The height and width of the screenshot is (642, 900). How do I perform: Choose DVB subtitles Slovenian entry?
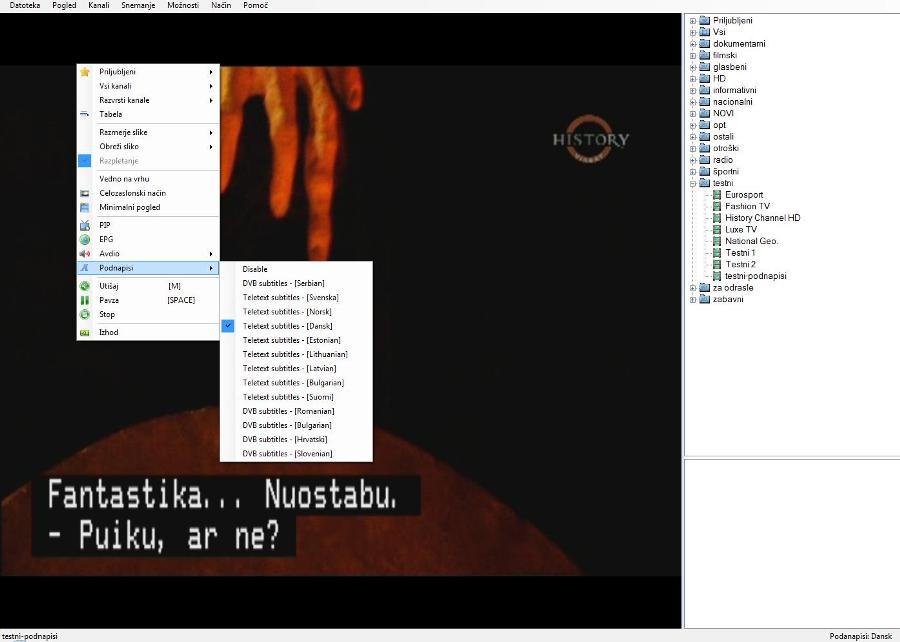coord(287,454)
